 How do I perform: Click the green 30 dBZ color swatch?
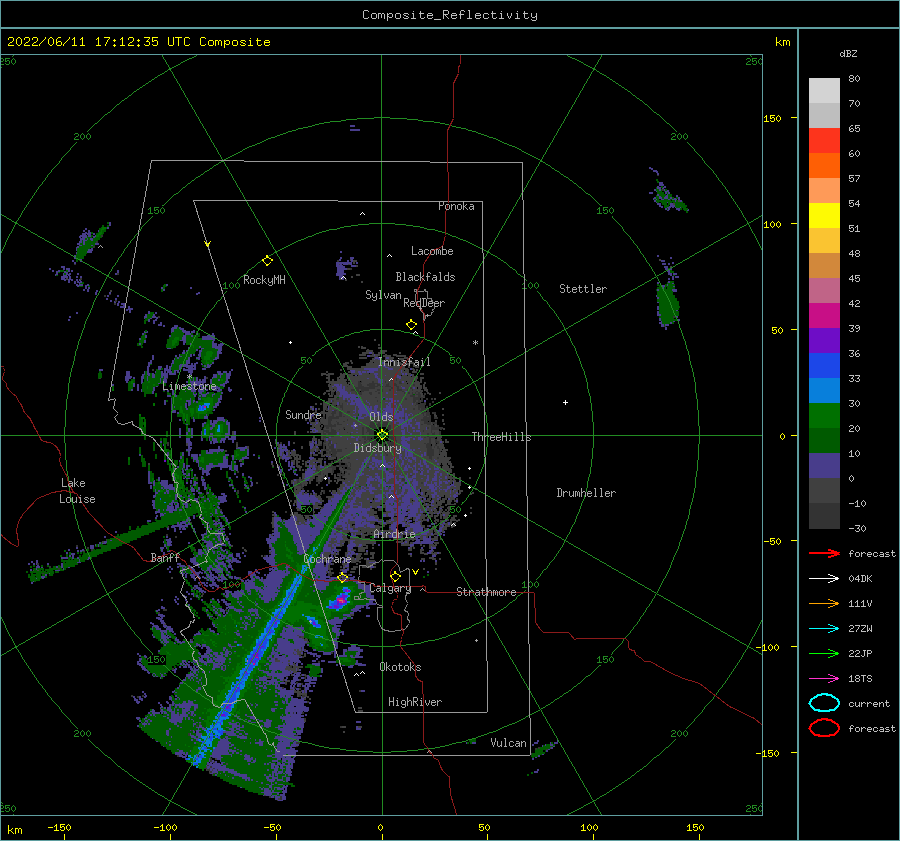click(x=824, y=415)
